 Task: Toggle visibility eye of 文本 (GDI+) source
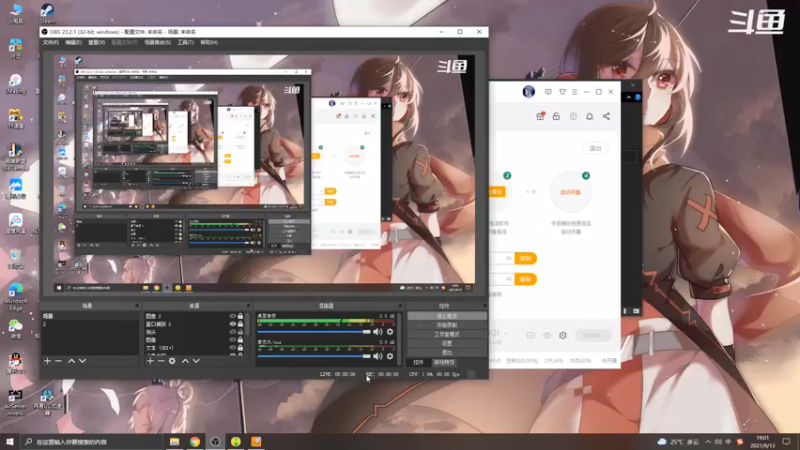pyautogui.click(x=233, y=348)
